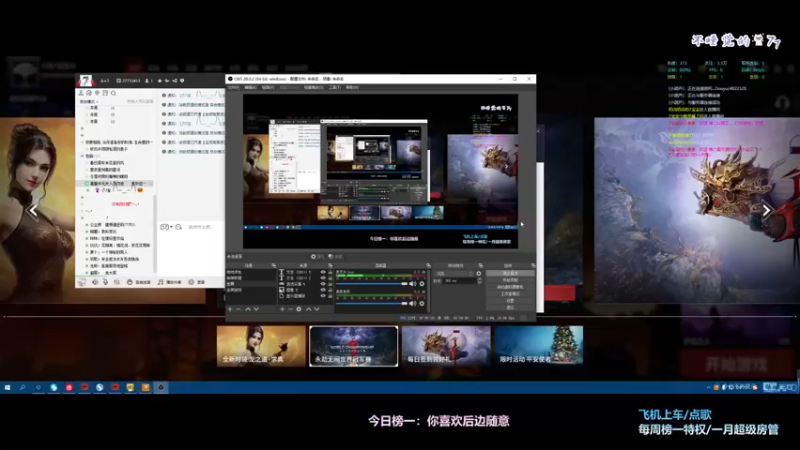Click the speaker icon in the chat window bottom bar
The image size is (800, 450).
coord(95,282)
